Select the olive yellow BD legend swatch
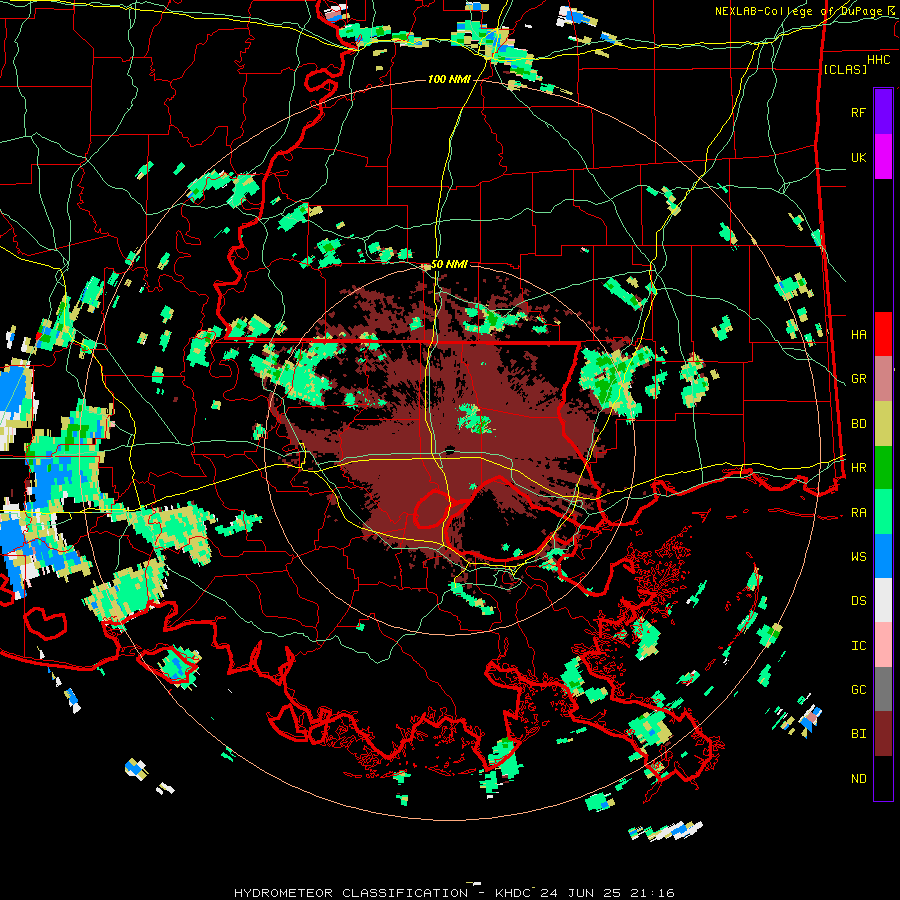The width and height of the screenshot is (900, 900). pos(883,424)
